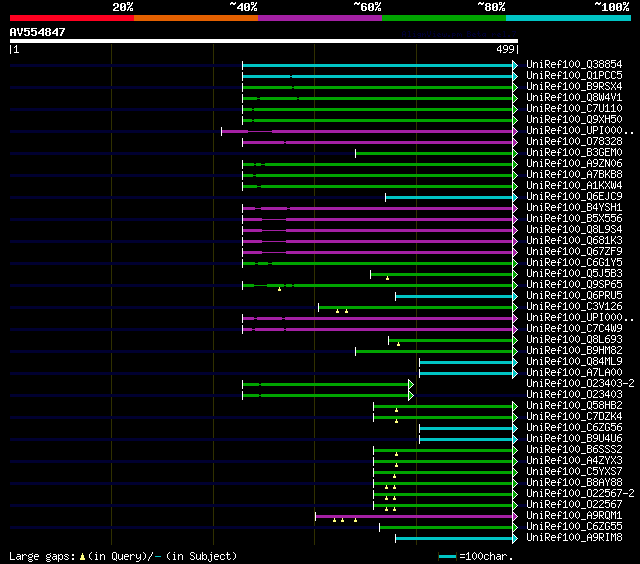Click the green ~80% legend color bar
Screen dimensions: 640x564
[x=444, y=18]
